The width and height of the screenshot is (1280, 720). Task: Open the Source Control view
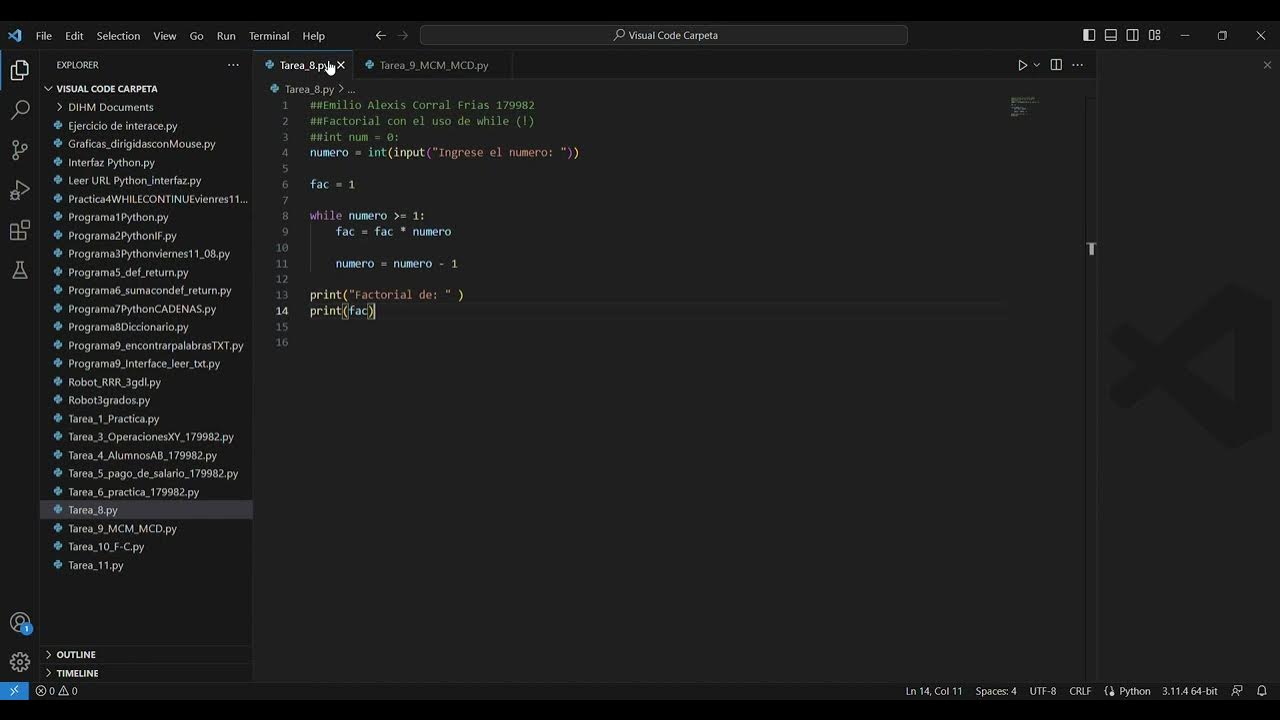(19, 150)
